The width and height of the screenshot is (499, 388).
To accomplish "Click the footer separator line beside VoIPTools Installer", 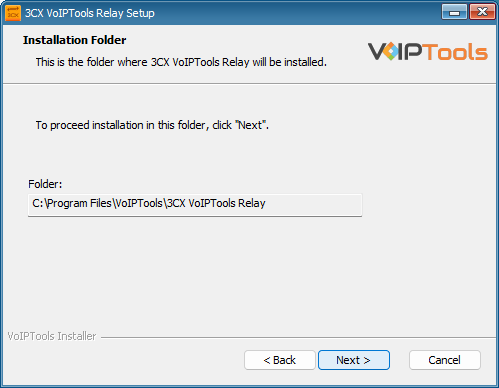I will point(298,338).
